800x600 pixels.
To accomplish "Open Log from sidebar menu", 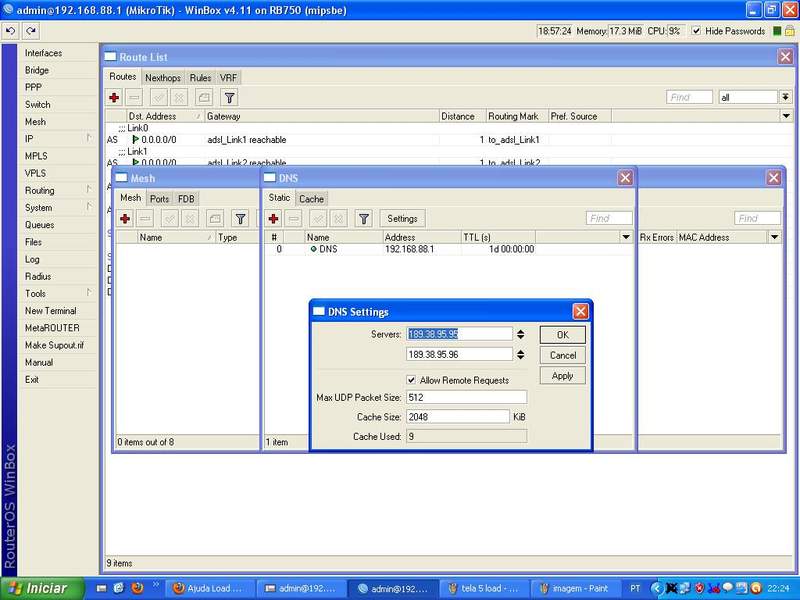I will [x=32, y=259].
